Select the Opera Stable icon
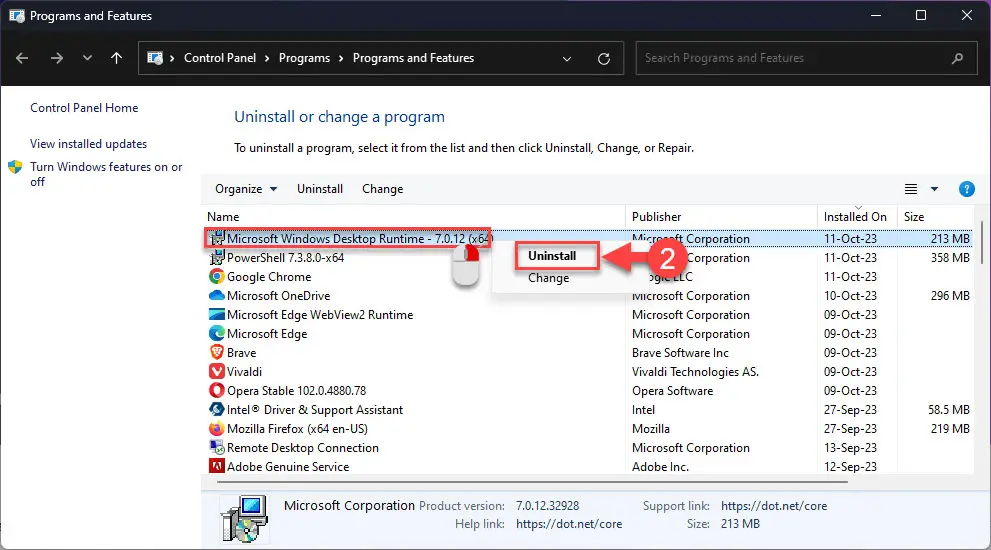 [217, 390]
